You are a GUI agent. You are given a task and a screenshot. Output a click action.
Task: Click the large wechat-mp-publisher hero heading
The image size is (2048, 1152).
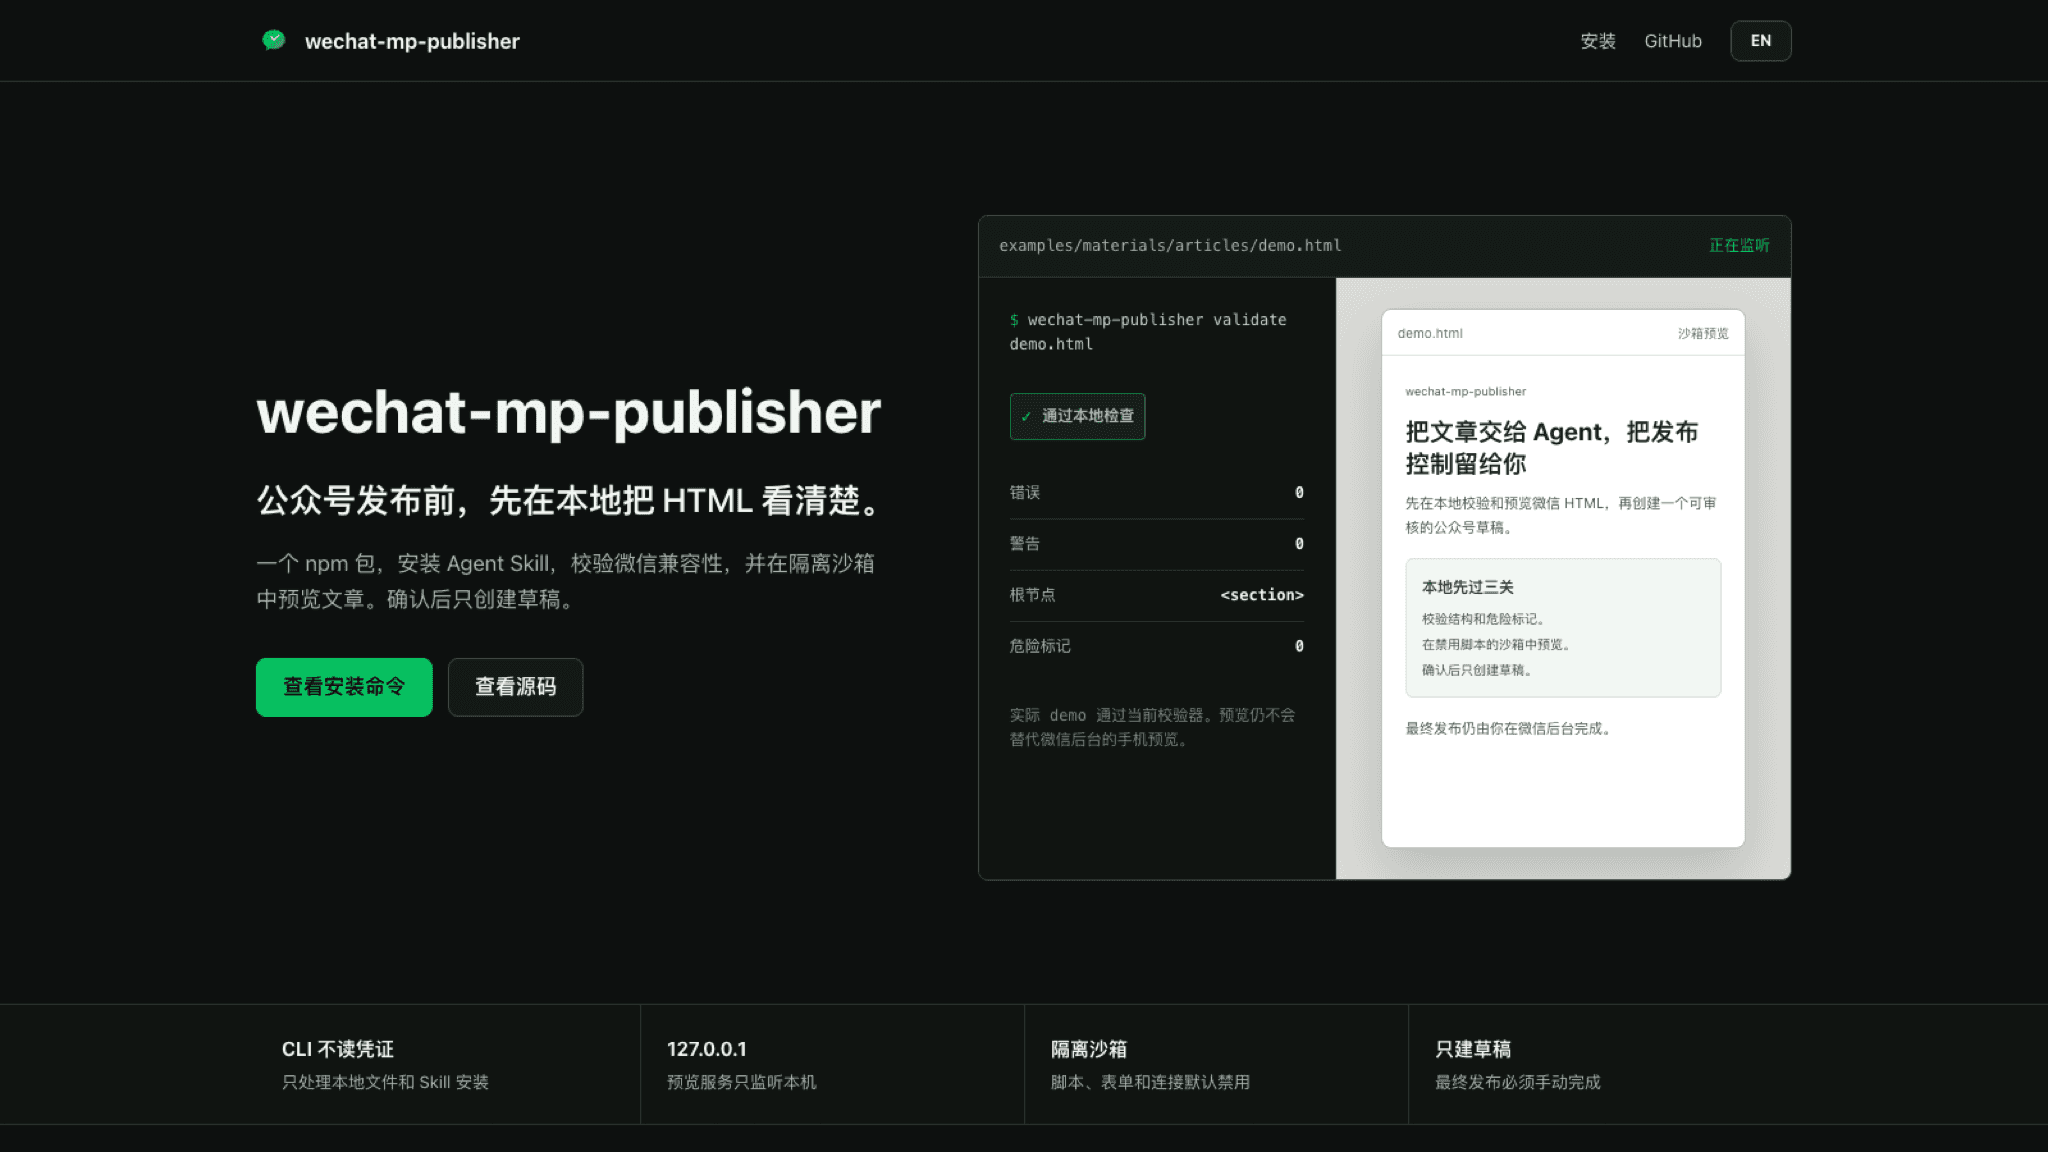(x=569, y=412)
